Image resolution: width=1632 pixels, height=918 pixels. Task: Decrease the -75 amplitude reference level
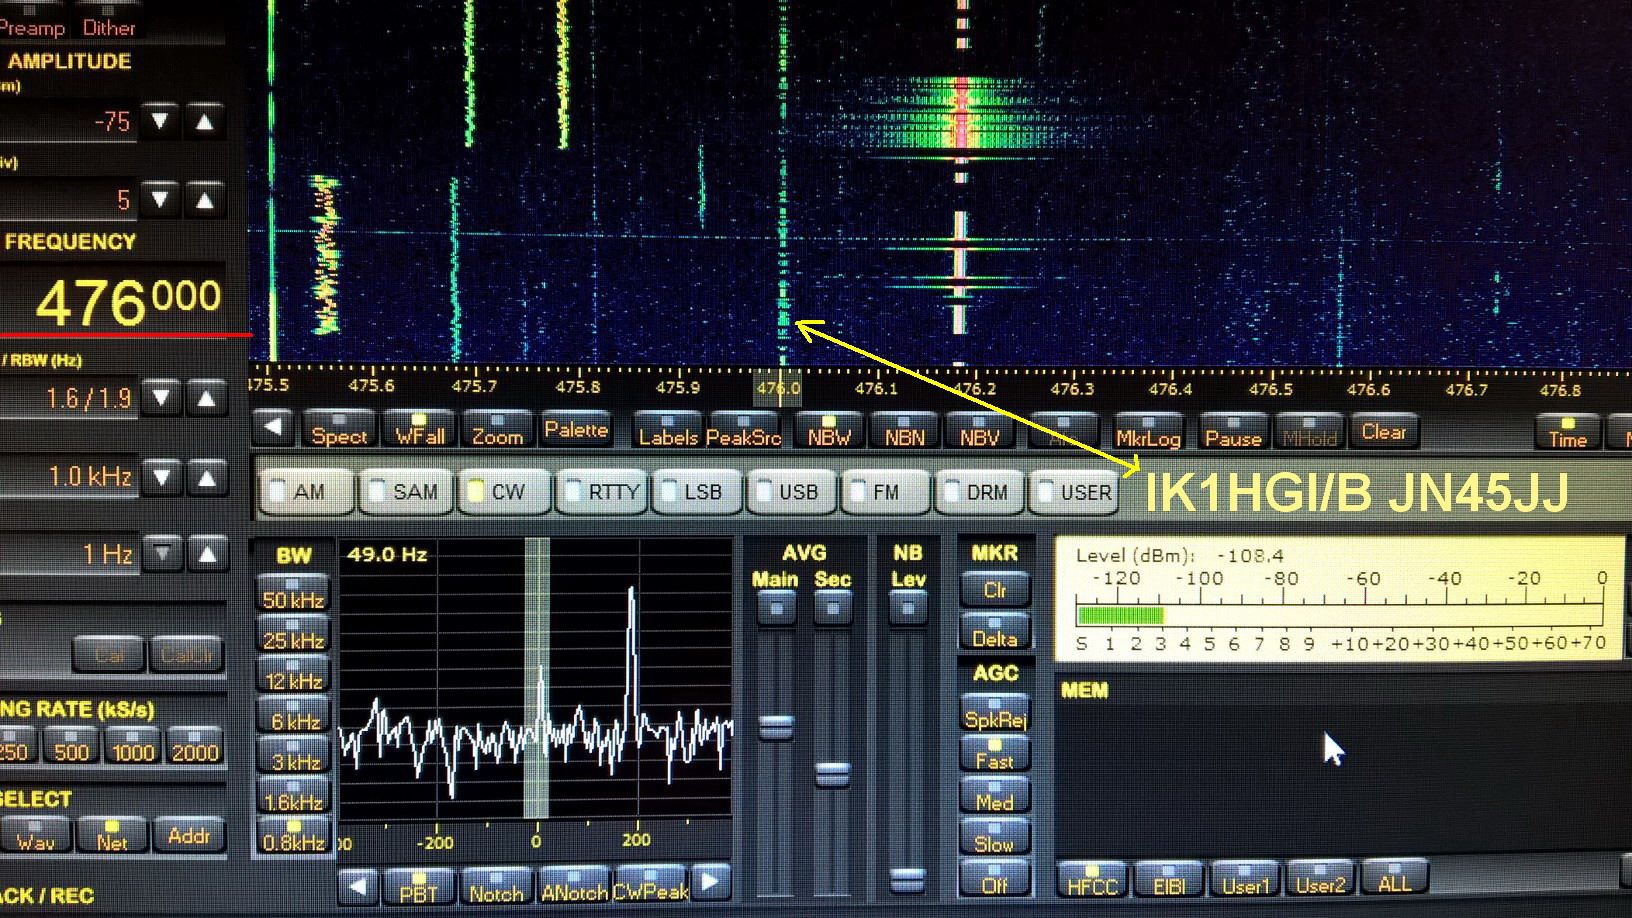[160, 121]
